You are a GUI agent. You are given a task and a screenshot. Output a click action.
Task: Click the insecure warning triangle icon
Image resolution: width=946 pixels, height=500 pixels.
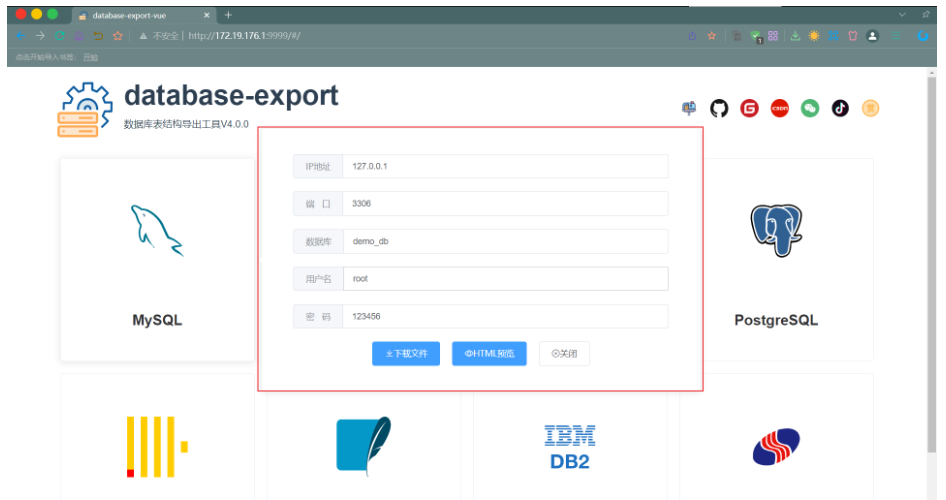pyautogui.click(x=143, y=36)
